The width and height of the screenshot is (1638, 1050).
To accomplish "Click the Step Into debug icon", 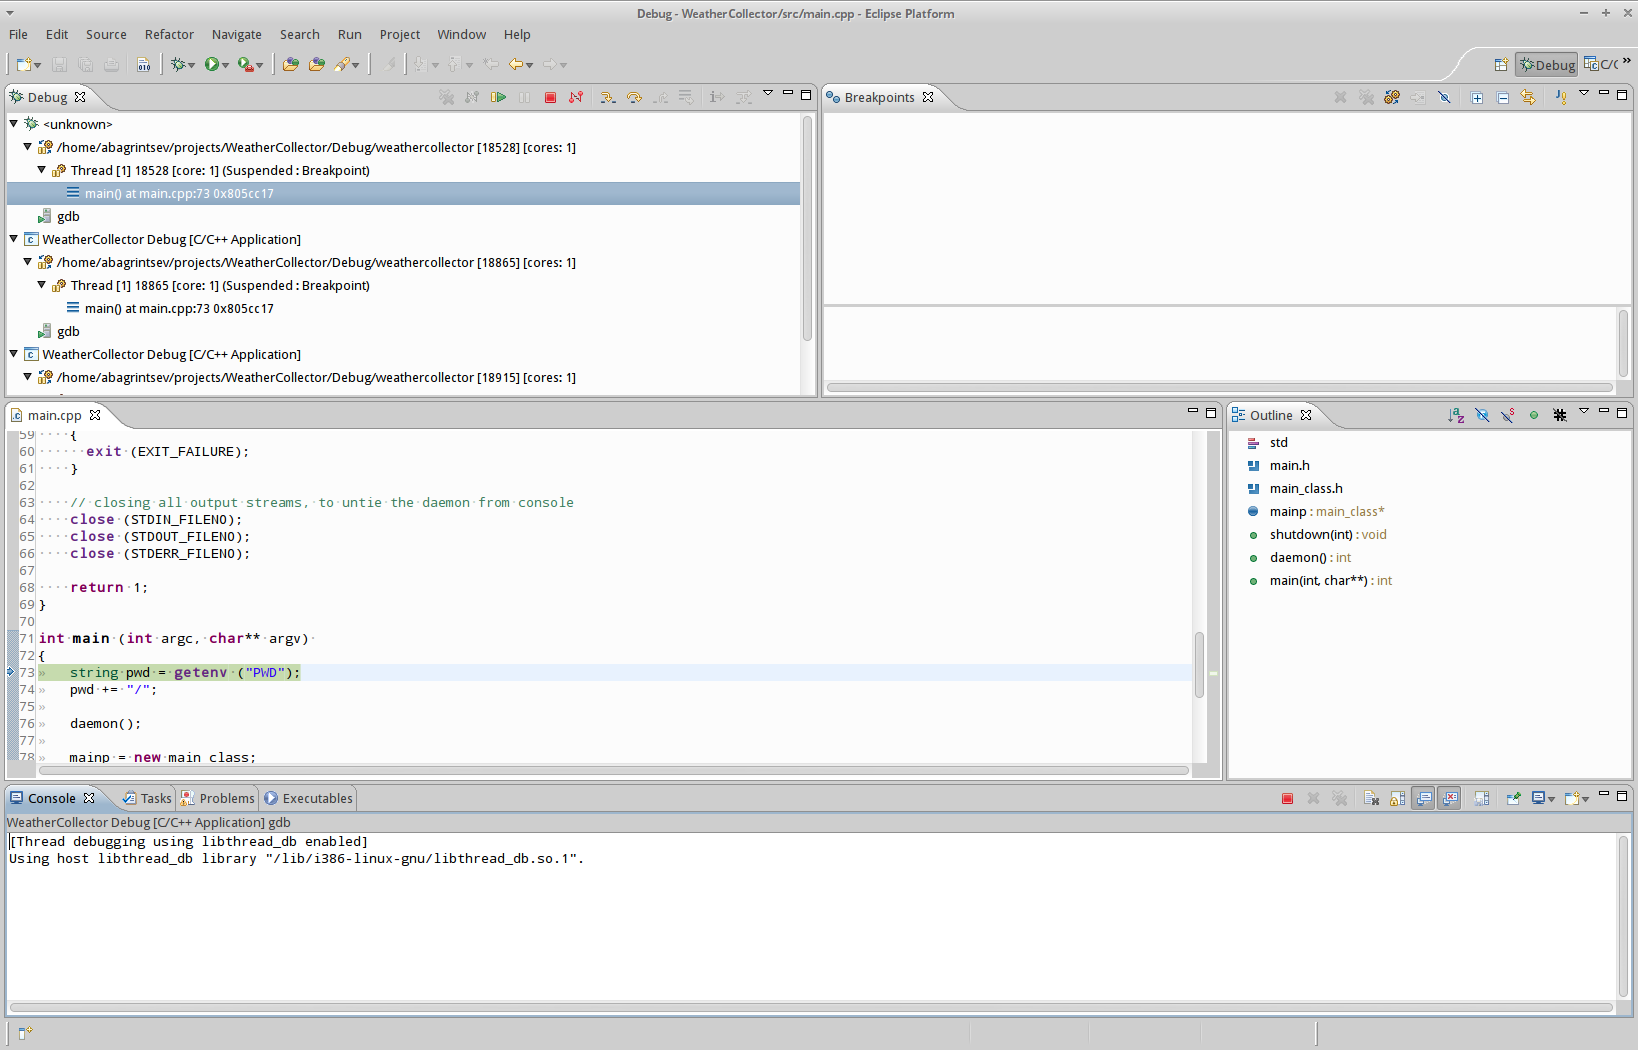I will (607, 97).
